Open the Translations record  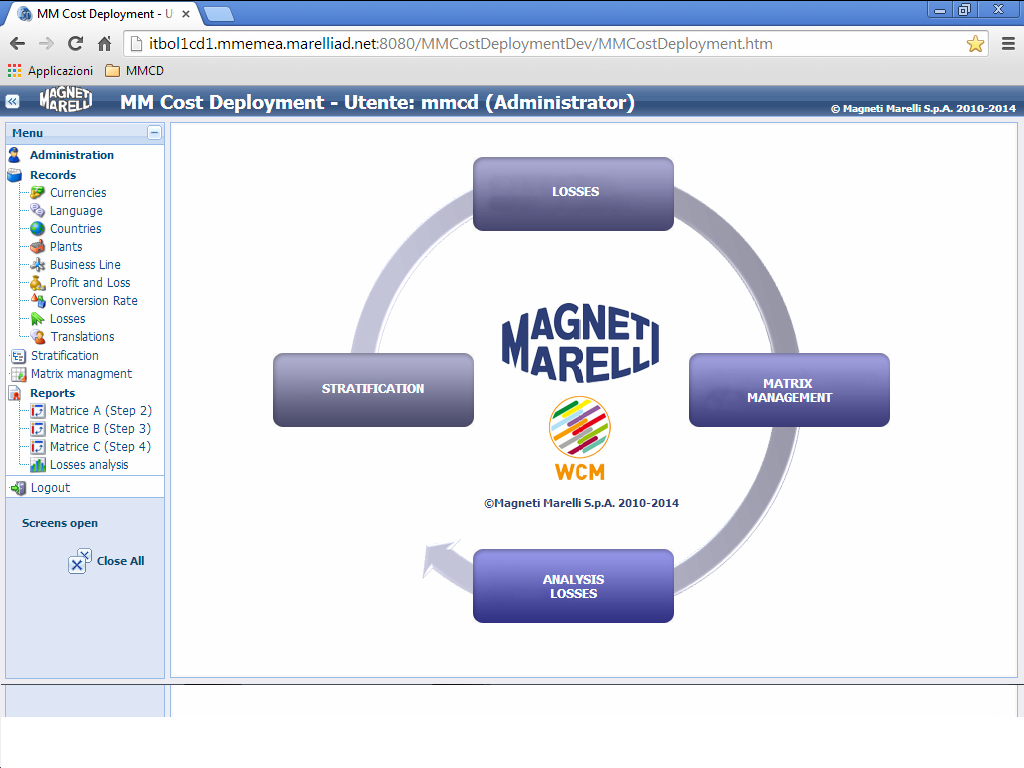(x=82, y=336)
